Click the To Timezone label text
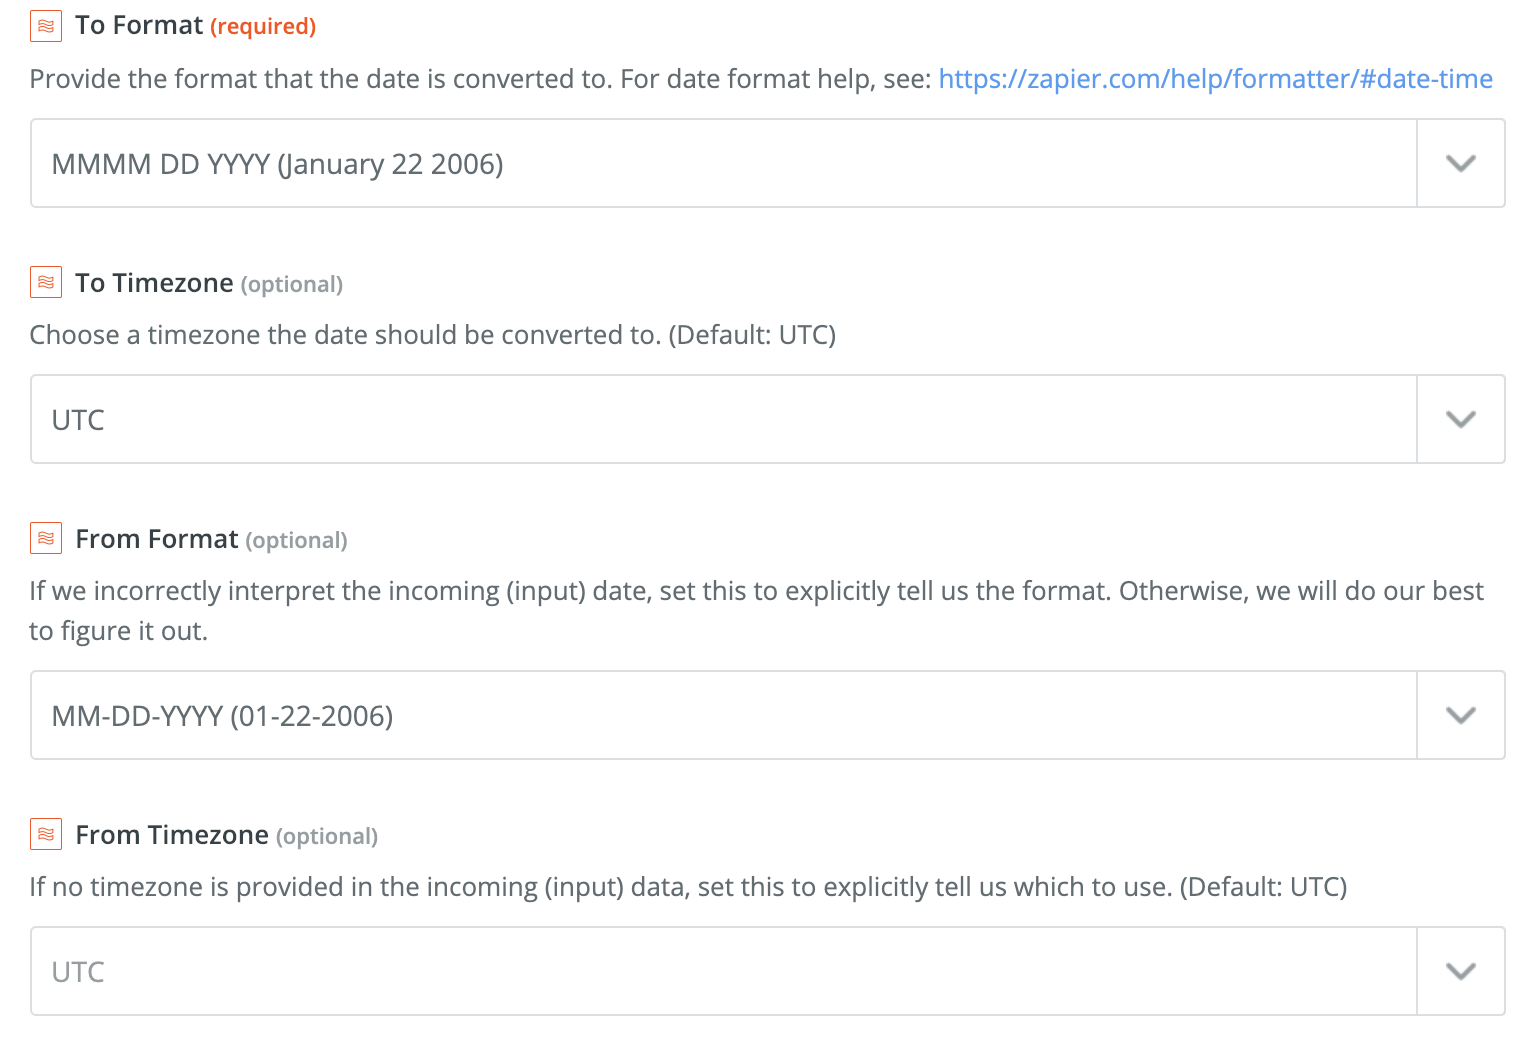This screenshot has height=1044, width=1538. (x=154, y=283)
